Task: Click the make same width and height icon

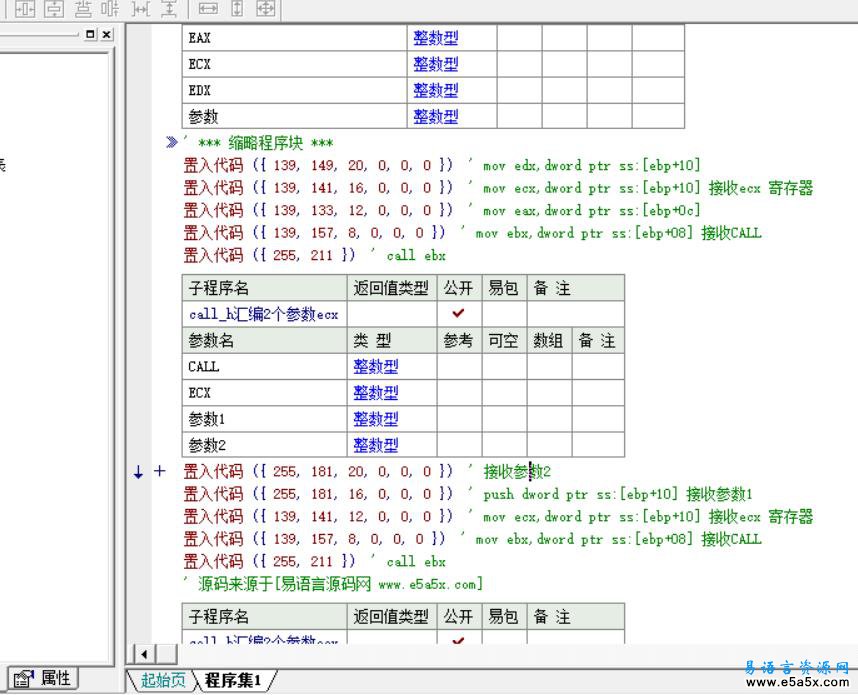Action: (x=266, y=8)
